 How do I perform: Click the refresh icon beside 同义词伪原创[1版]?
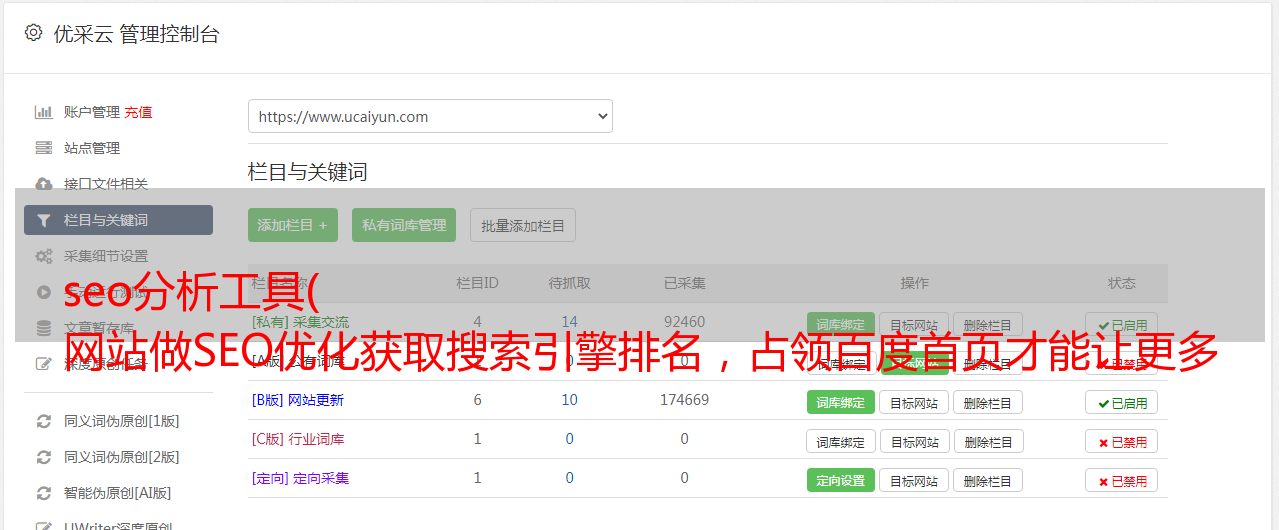(44, 421)
